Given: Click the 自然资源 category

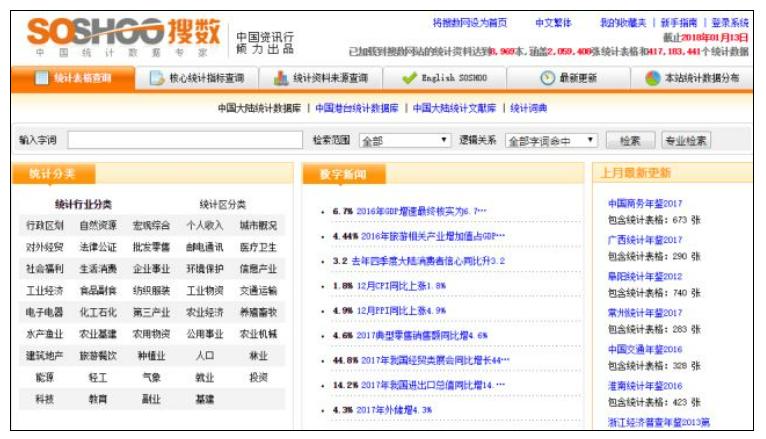Looking at the screenshot, I should tap(98, 225).
